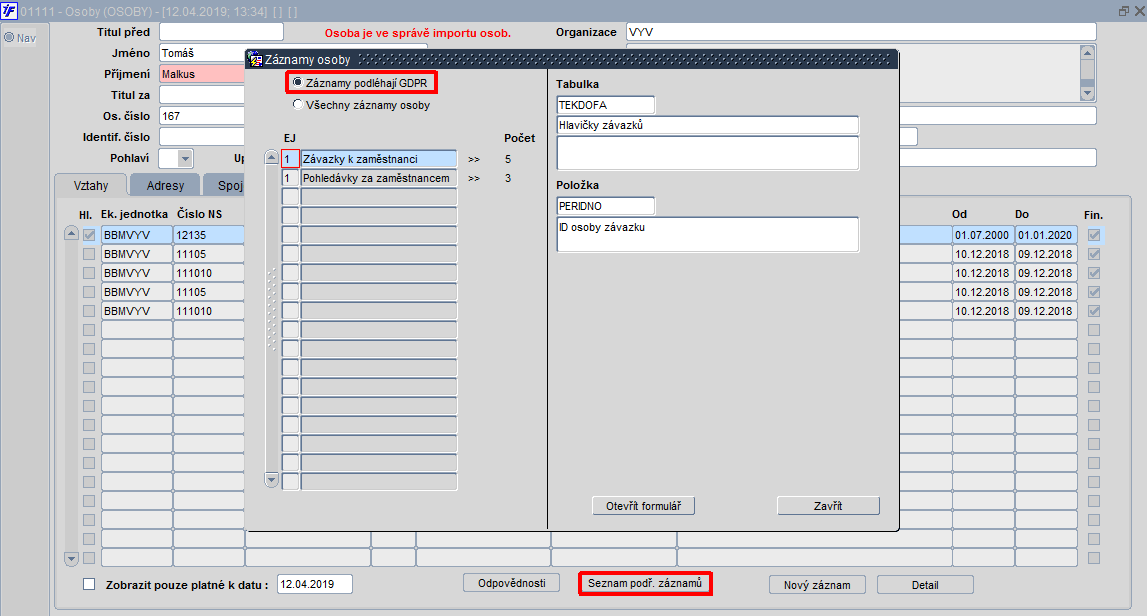Click the Jméno field containing Tomáš
1147x616 pixels.
click(x=203, y=53)
